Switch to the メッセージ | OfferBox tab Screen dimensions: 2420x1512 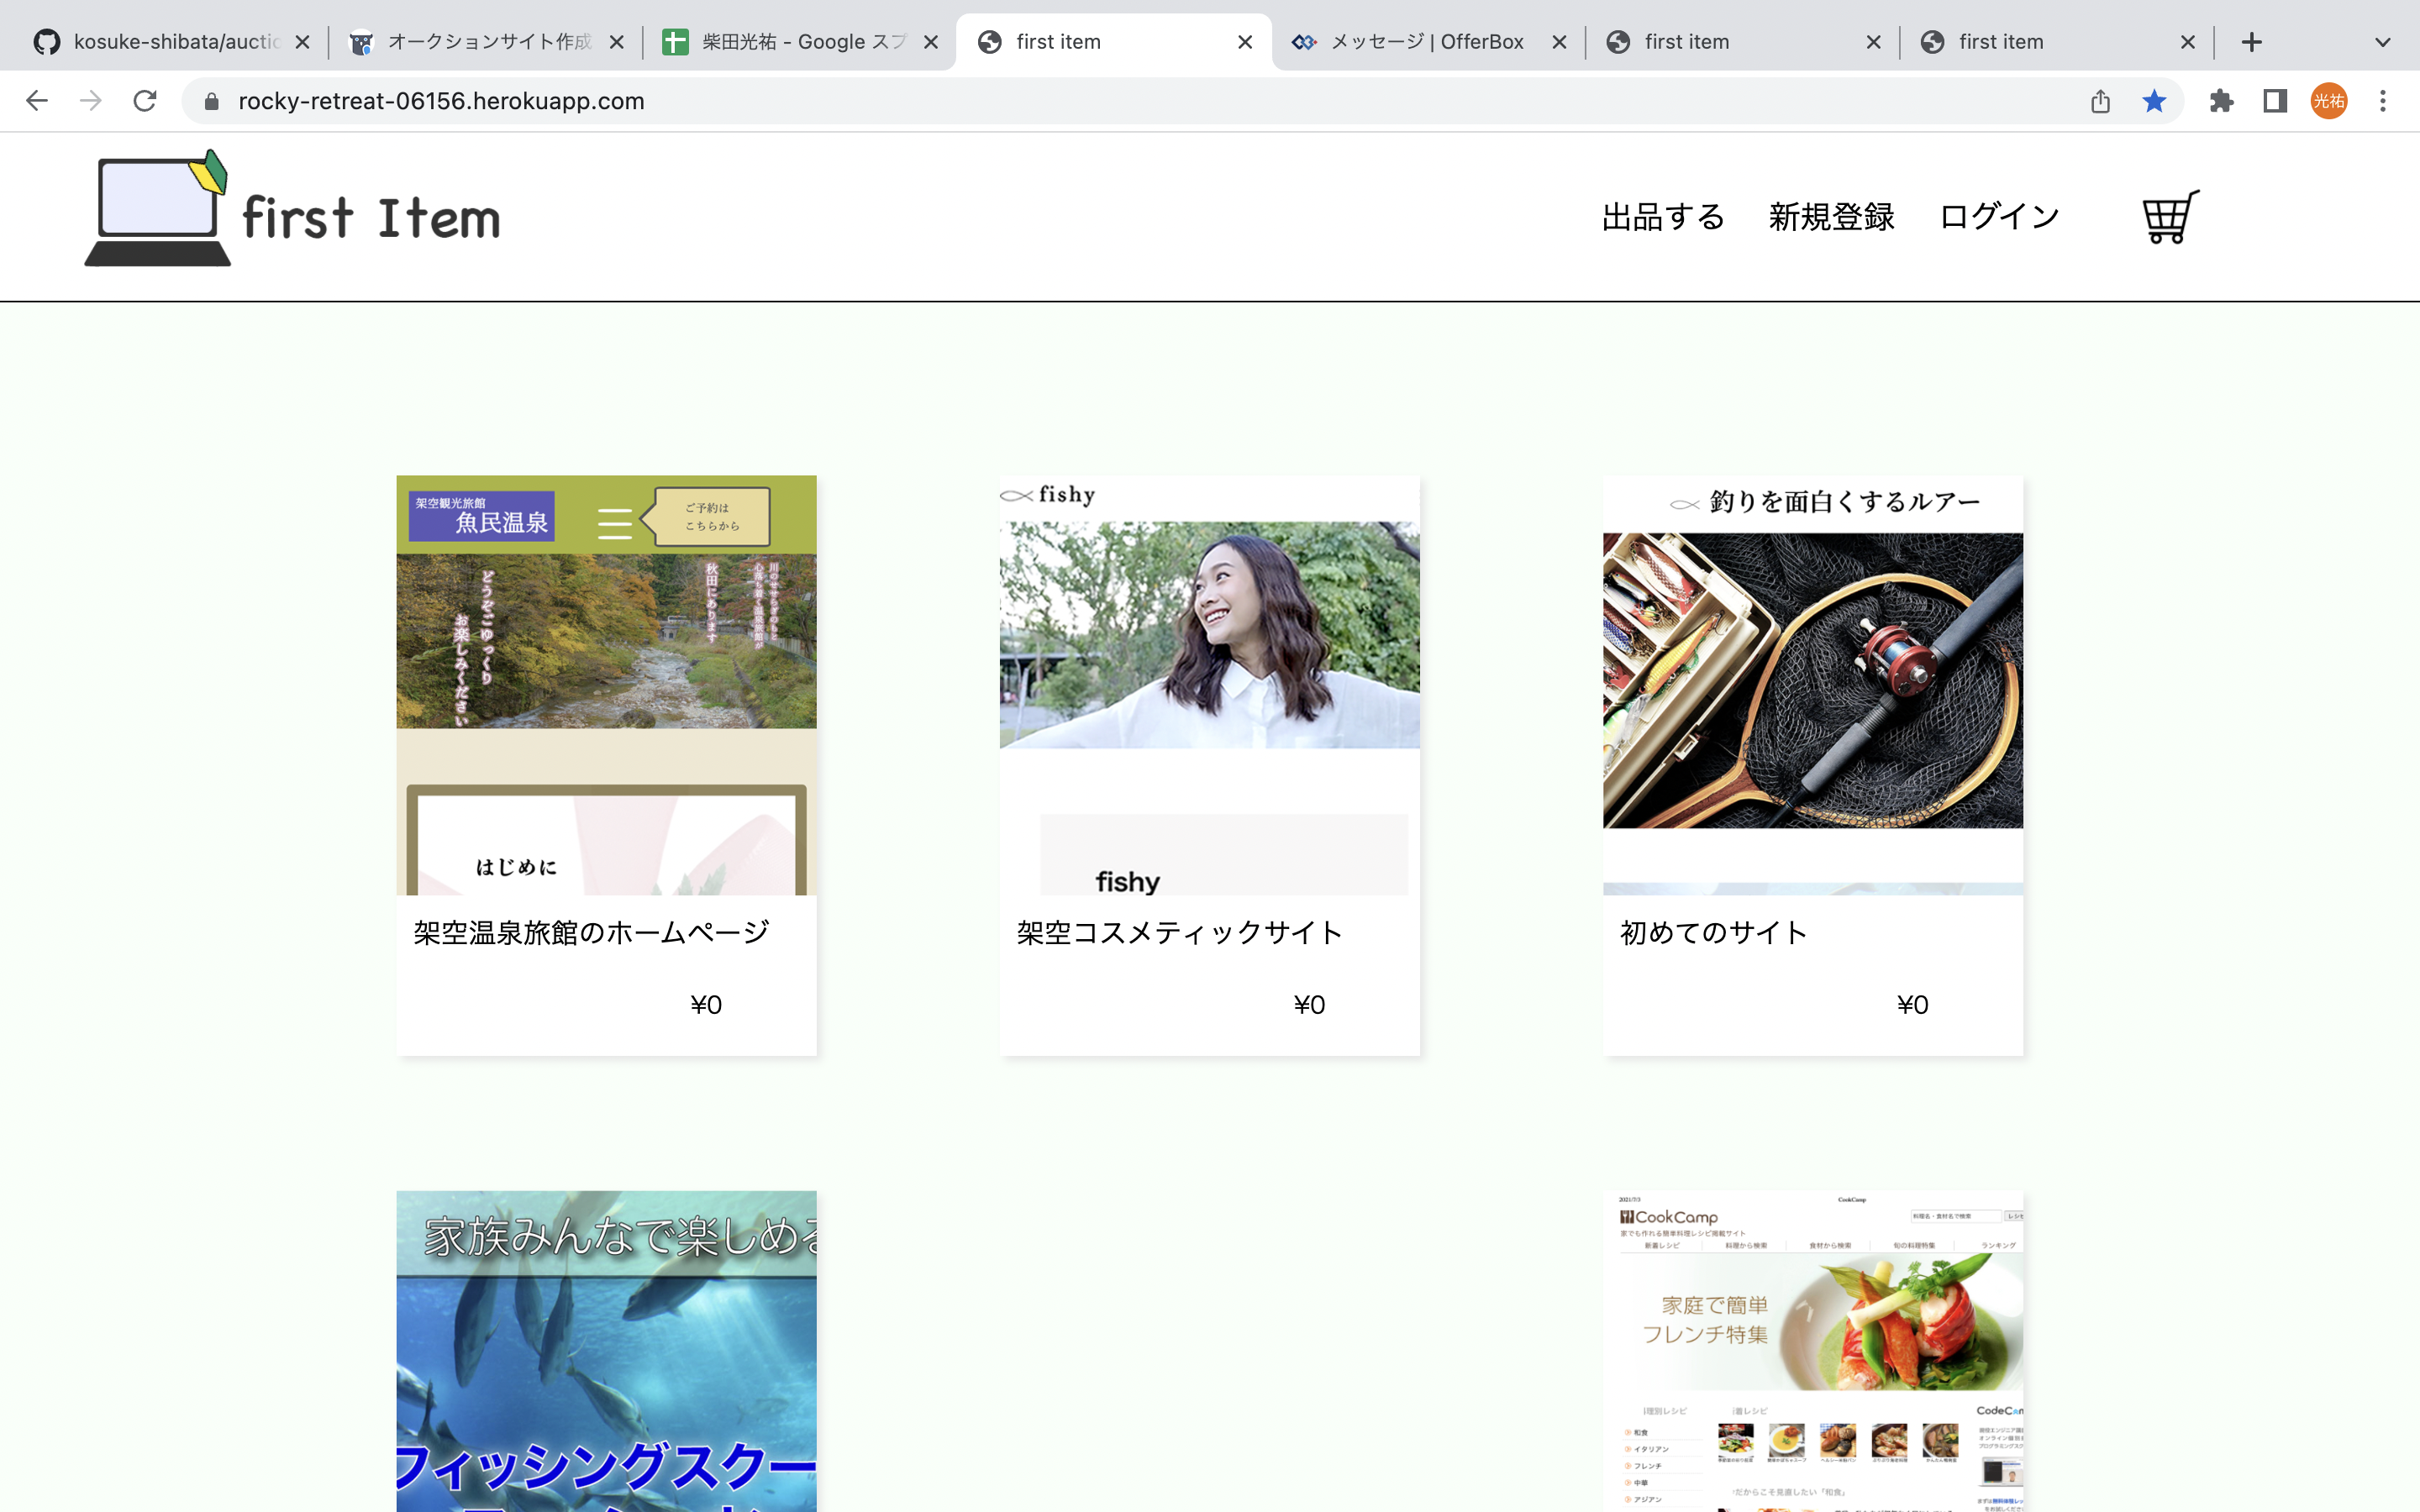[1429, 42]
